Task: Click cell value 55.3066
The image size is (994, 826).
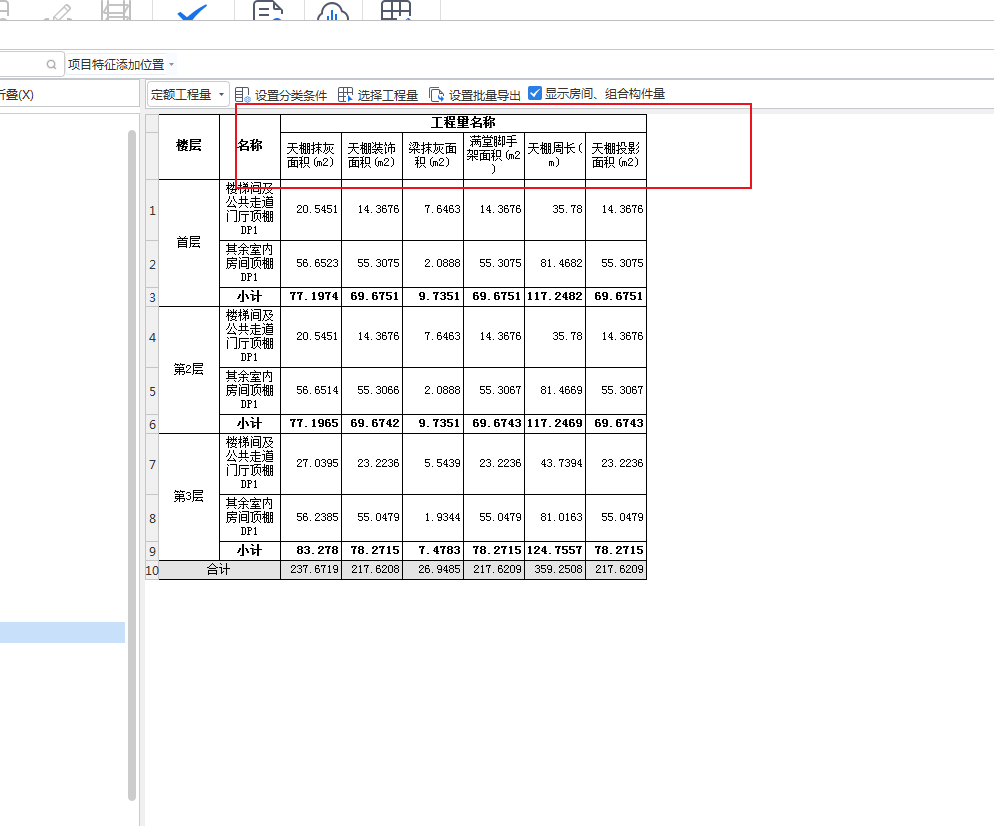Action: (x=372, y=390)
